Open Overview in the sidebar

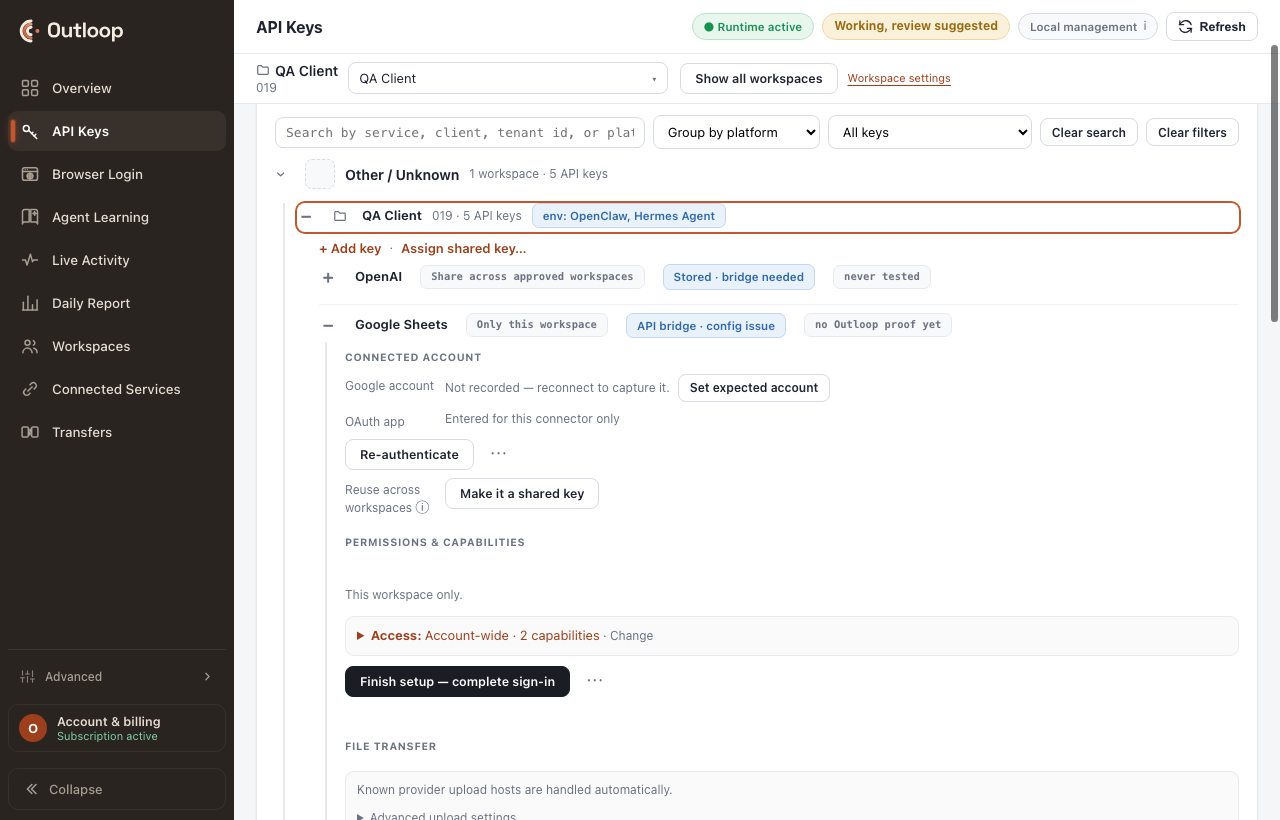point(117,88)
